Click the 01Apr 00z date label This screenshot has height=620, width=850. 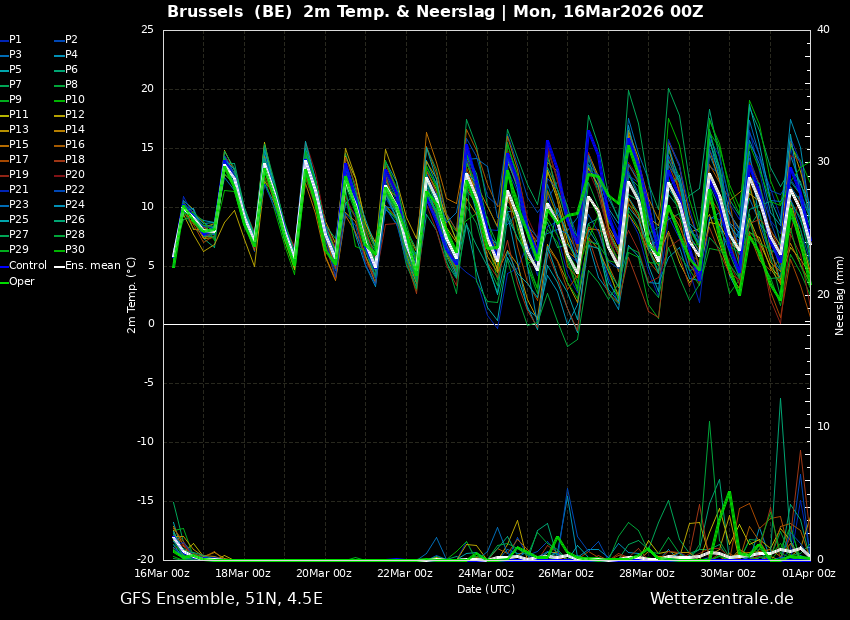coord(808,573)
